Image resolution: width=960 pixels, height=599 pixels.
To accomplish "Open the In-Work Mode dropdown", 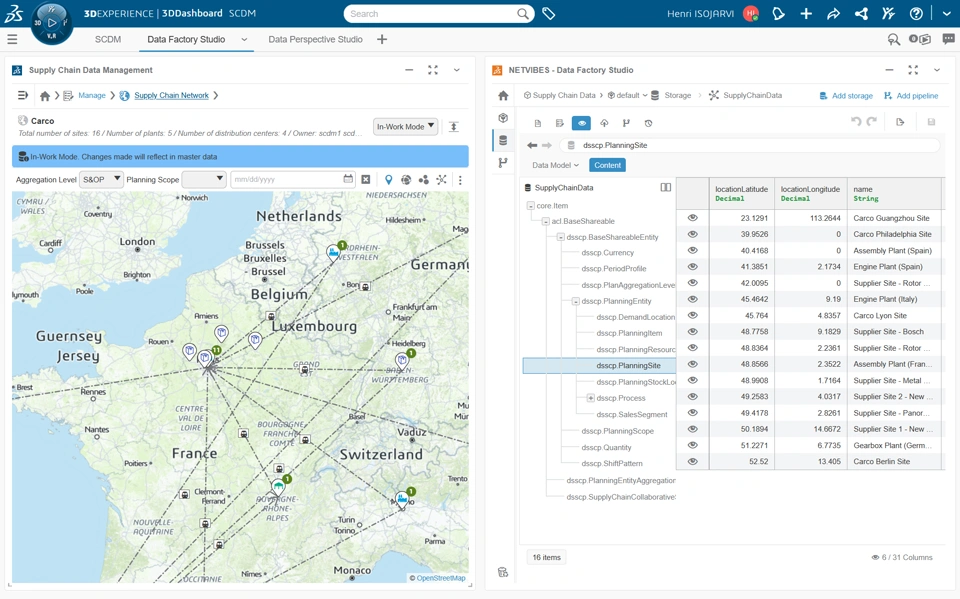I will (x=405, y=127).
